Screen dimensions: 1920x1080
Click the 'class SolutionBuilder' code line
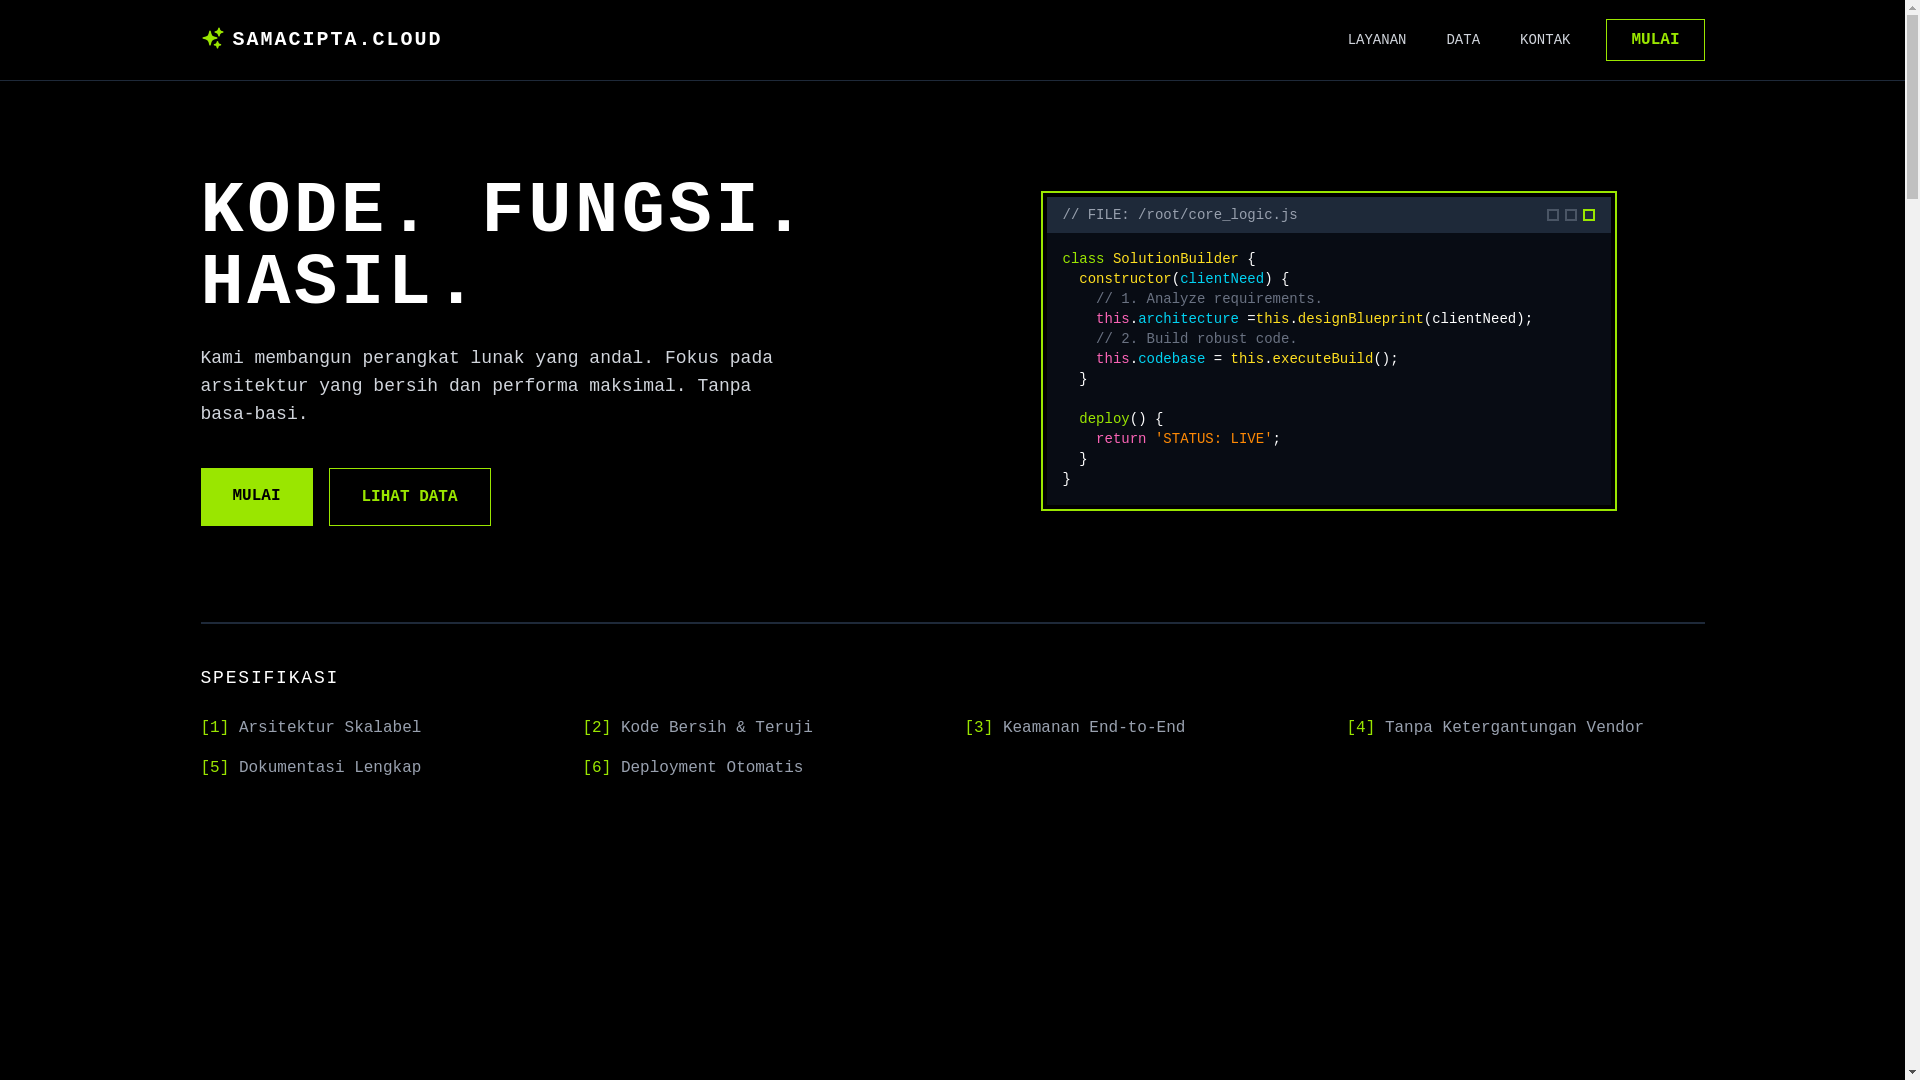1158,259
